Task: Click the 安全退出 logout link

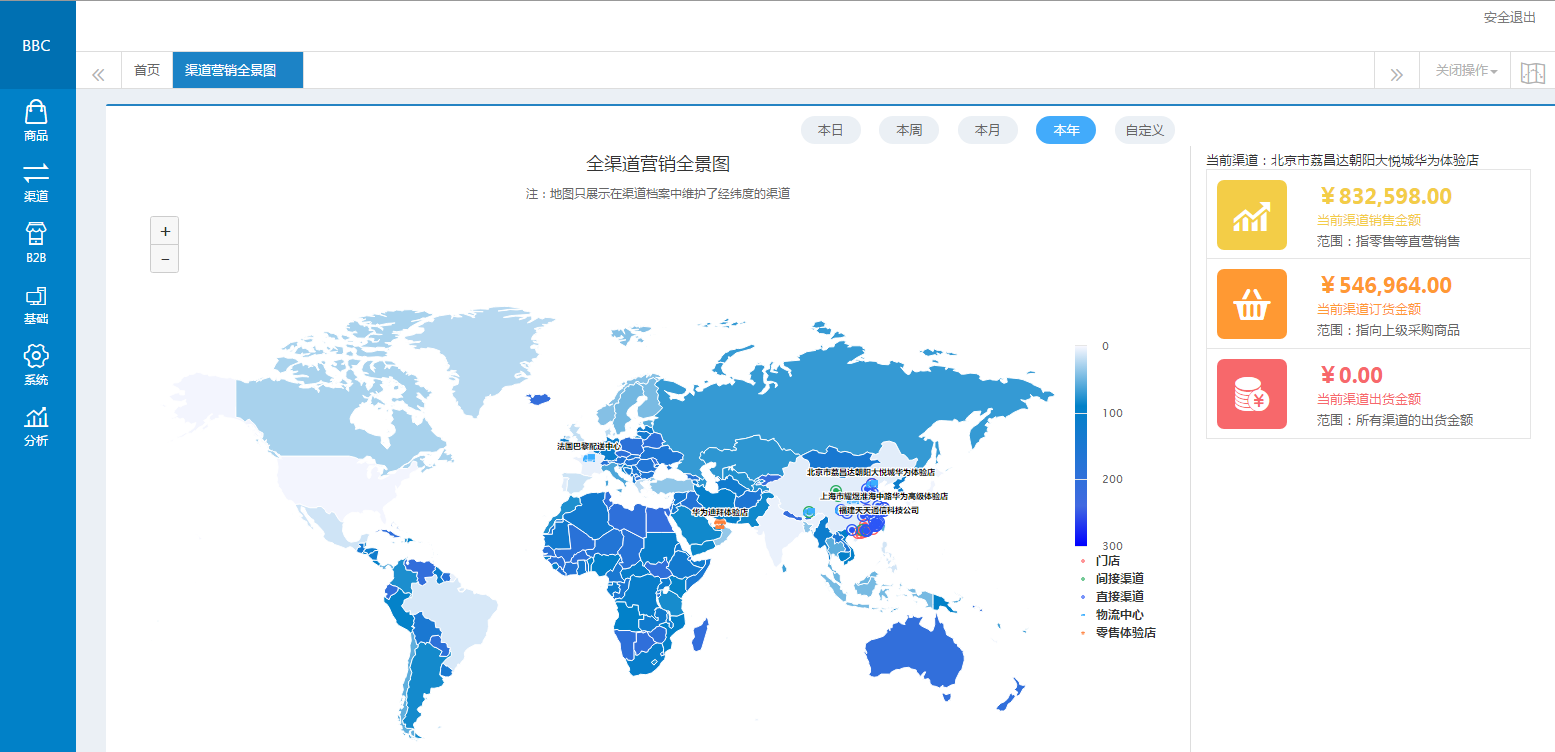Action: point(1509,18)
